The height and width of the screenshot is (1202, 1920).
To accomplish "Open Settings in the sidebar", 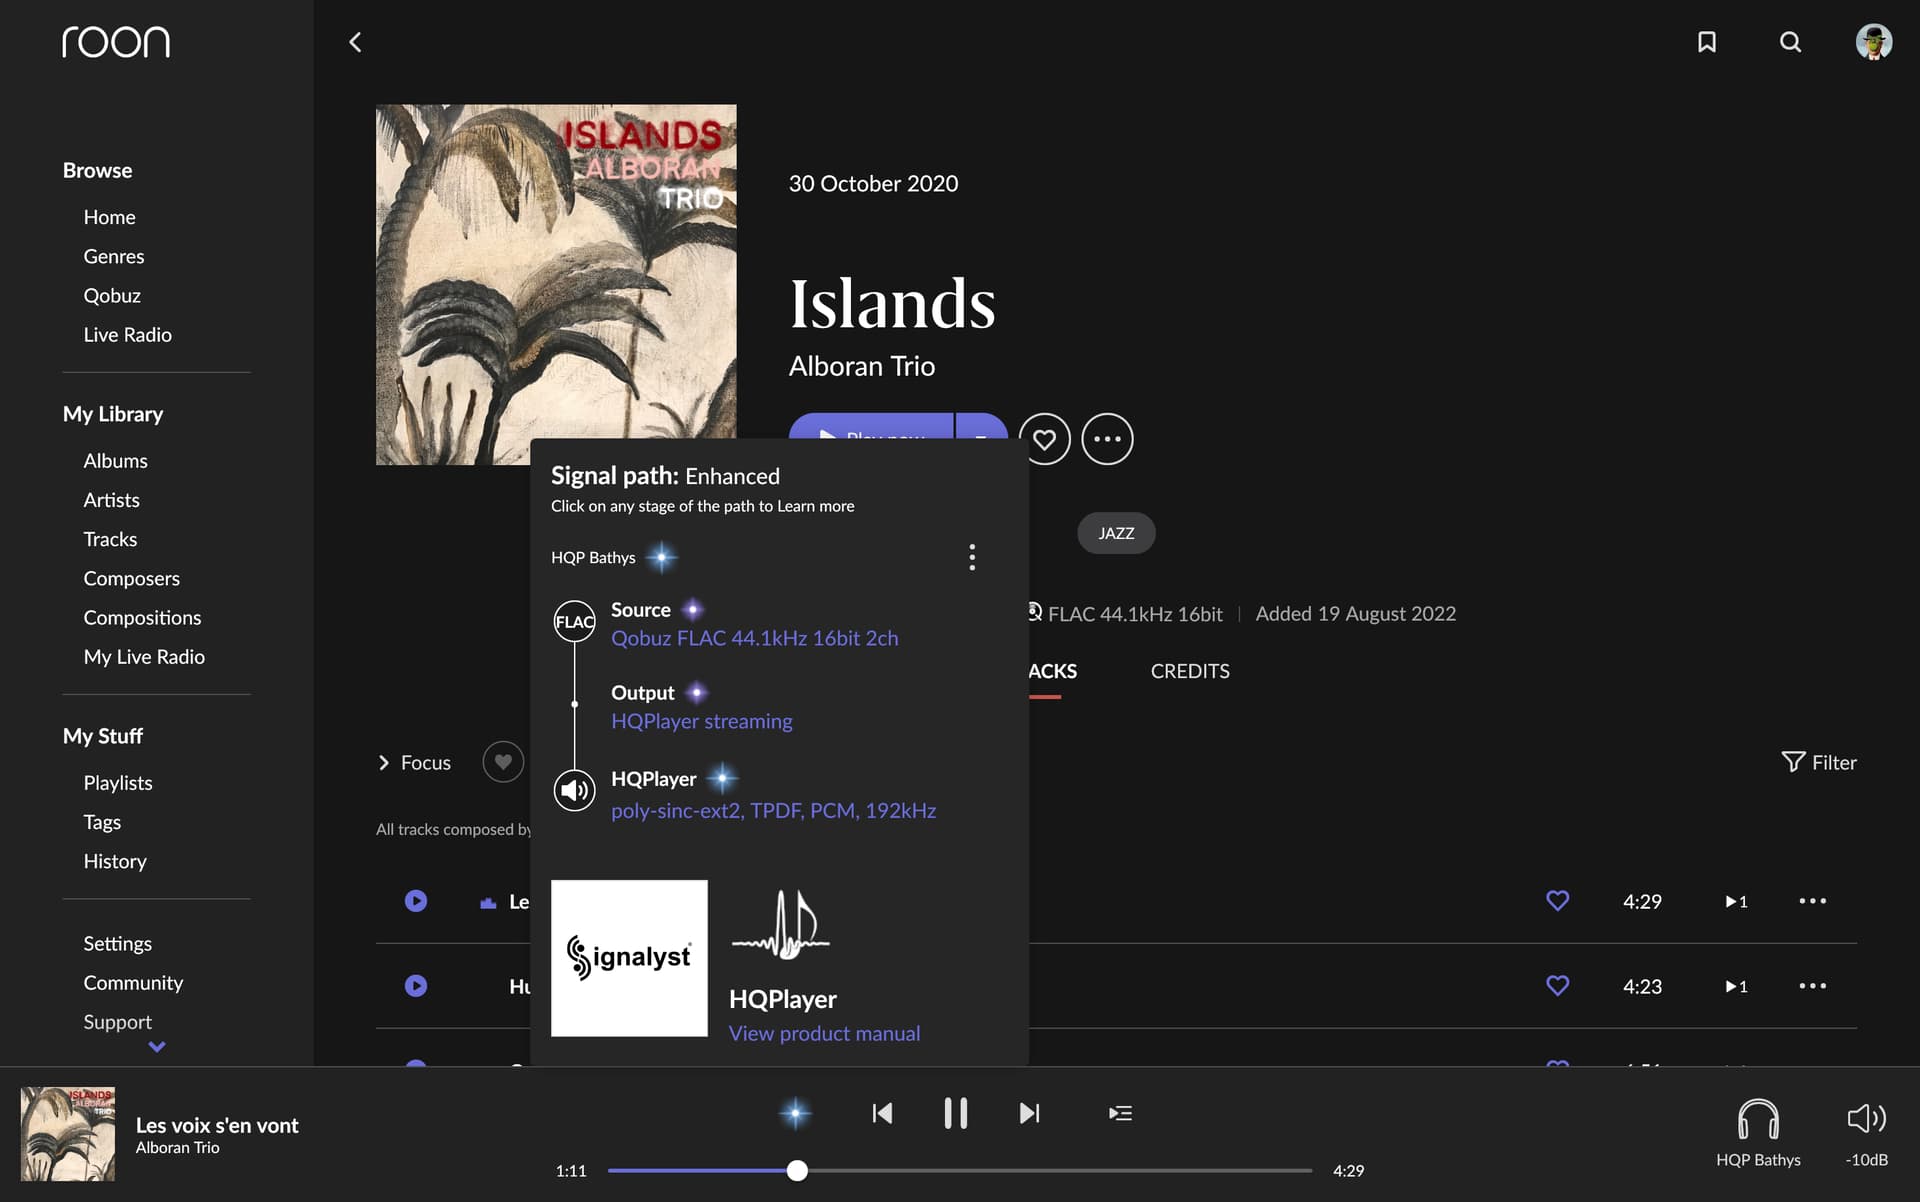I will click(x=117, y=944).
